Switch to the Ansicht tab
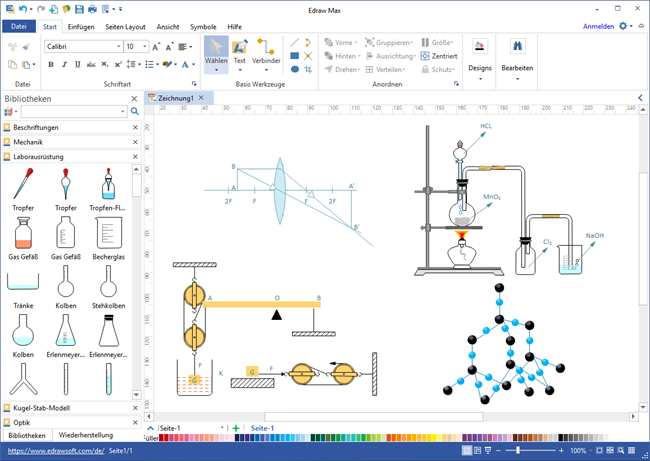Image resolution: width=650 pixels, height=461 pixels. (168, 27)
